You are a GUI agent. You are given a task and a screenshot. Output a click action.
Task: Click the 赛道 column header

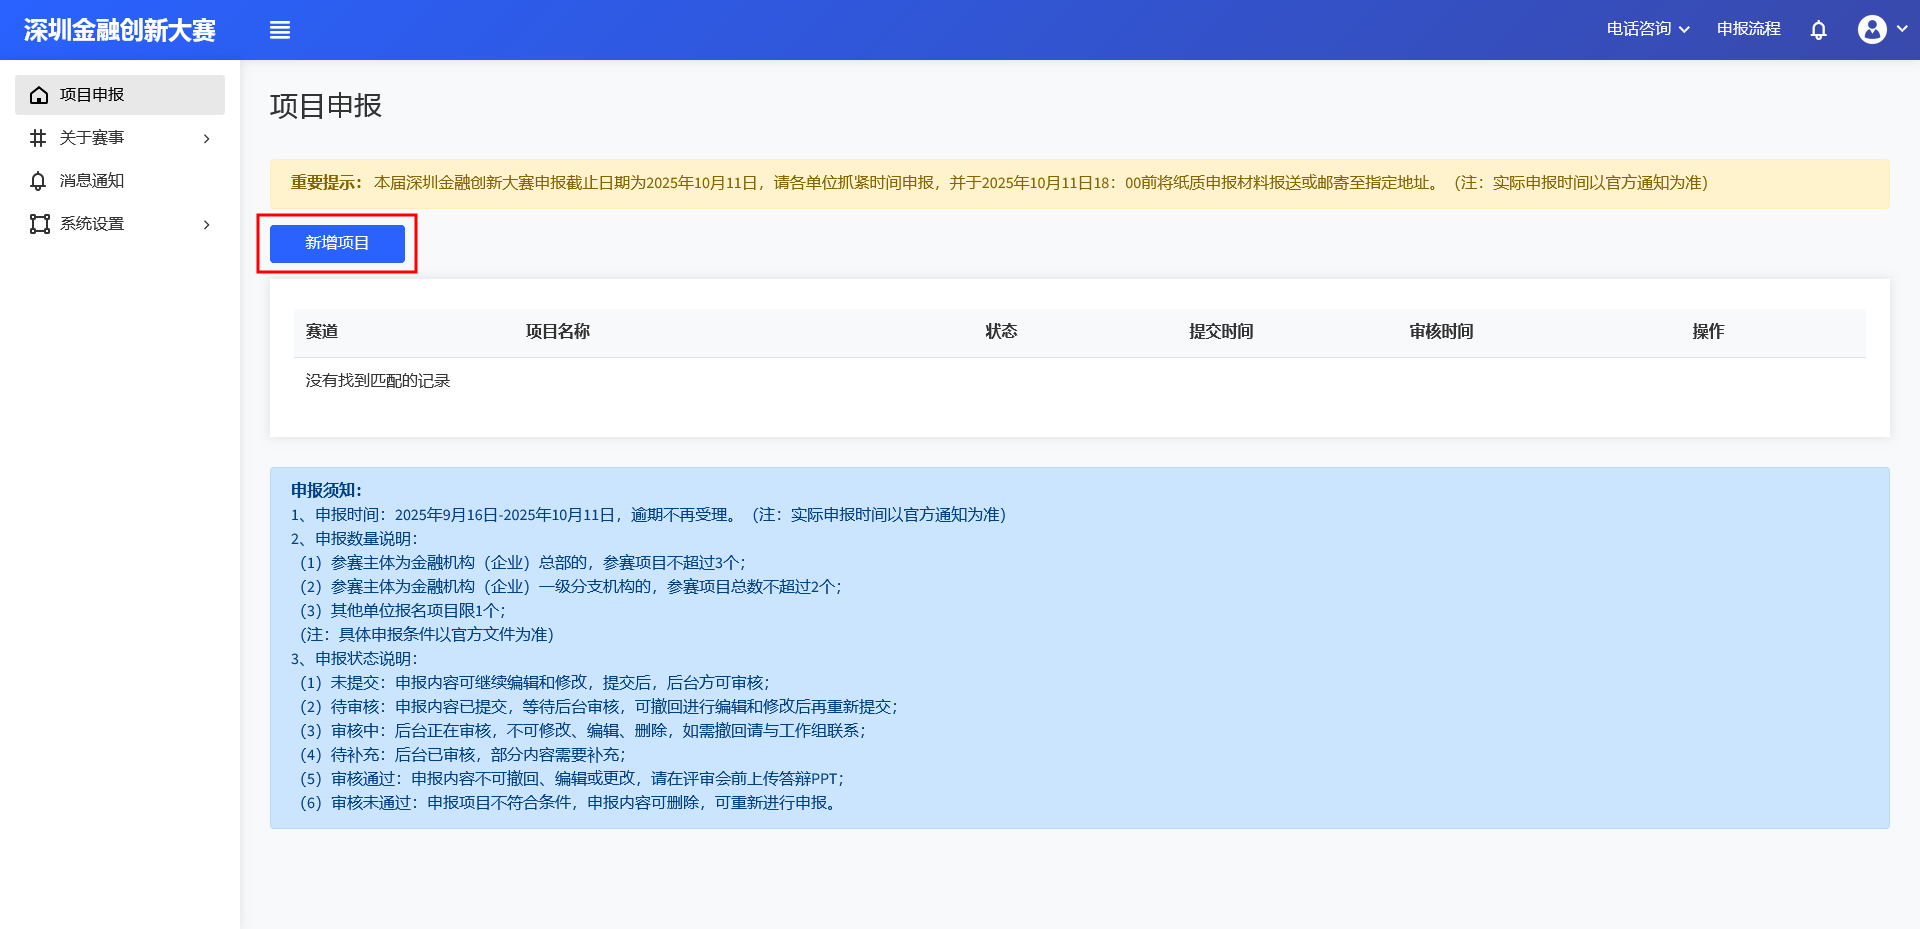pos(322,332)
